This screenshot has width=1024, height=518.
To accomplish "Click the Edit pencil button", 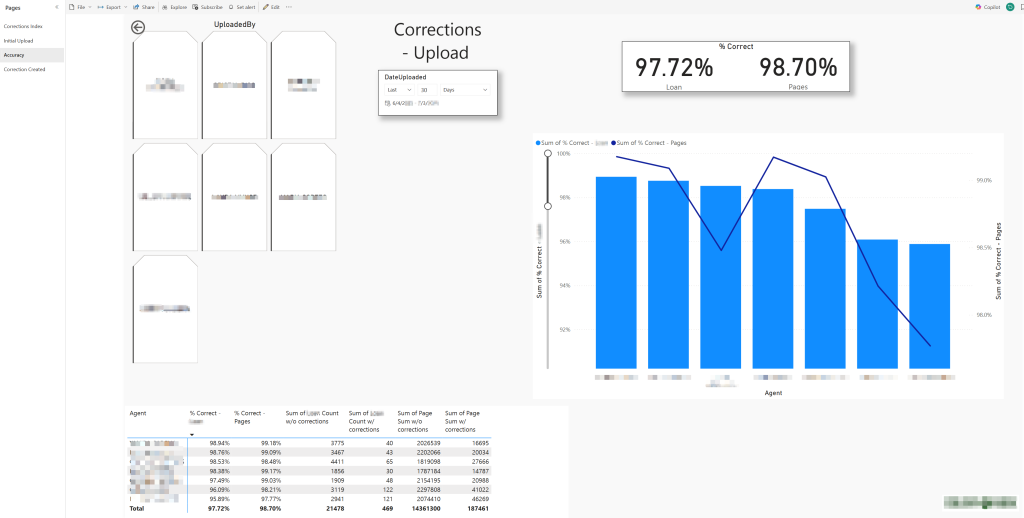I will coord(271,7).
